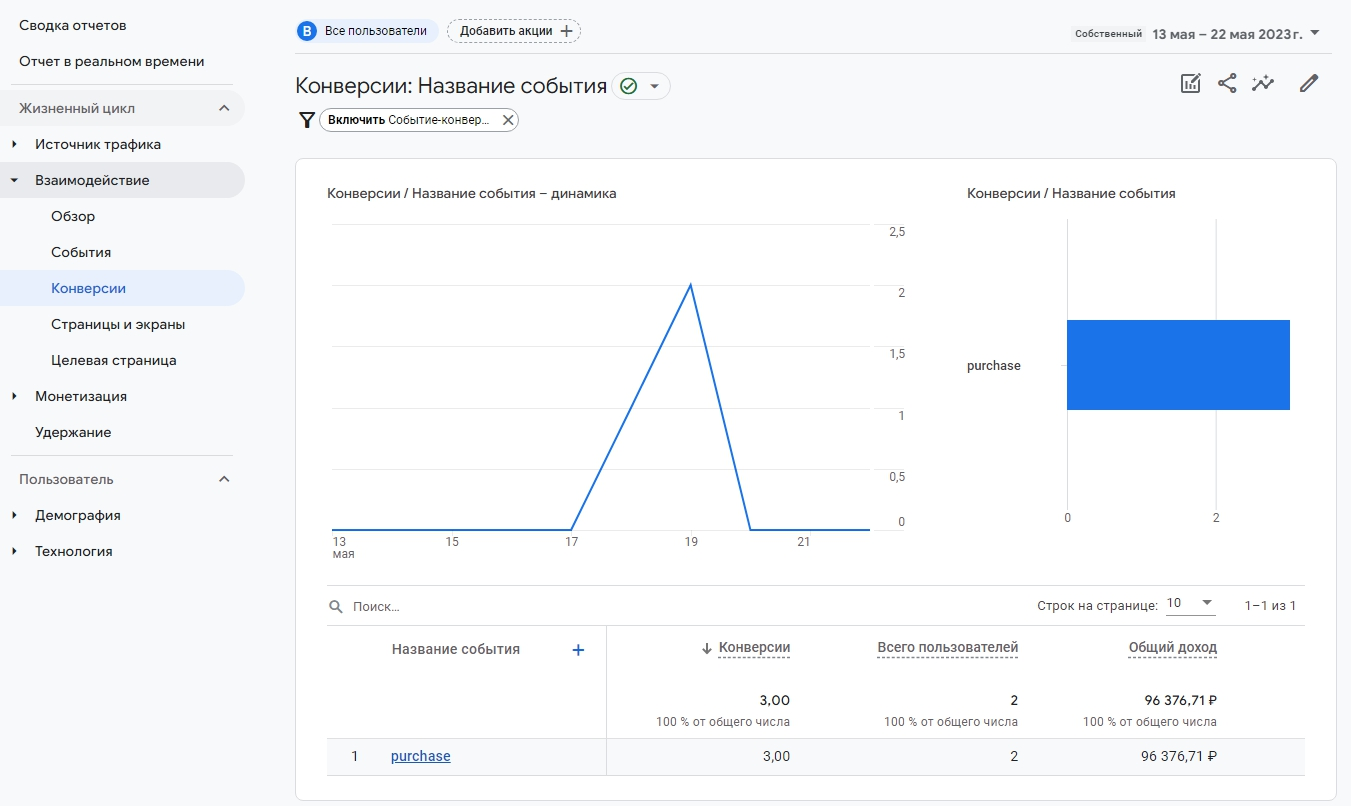
Task: Open 'Целевая страница' report
Action: pos(114,360)
